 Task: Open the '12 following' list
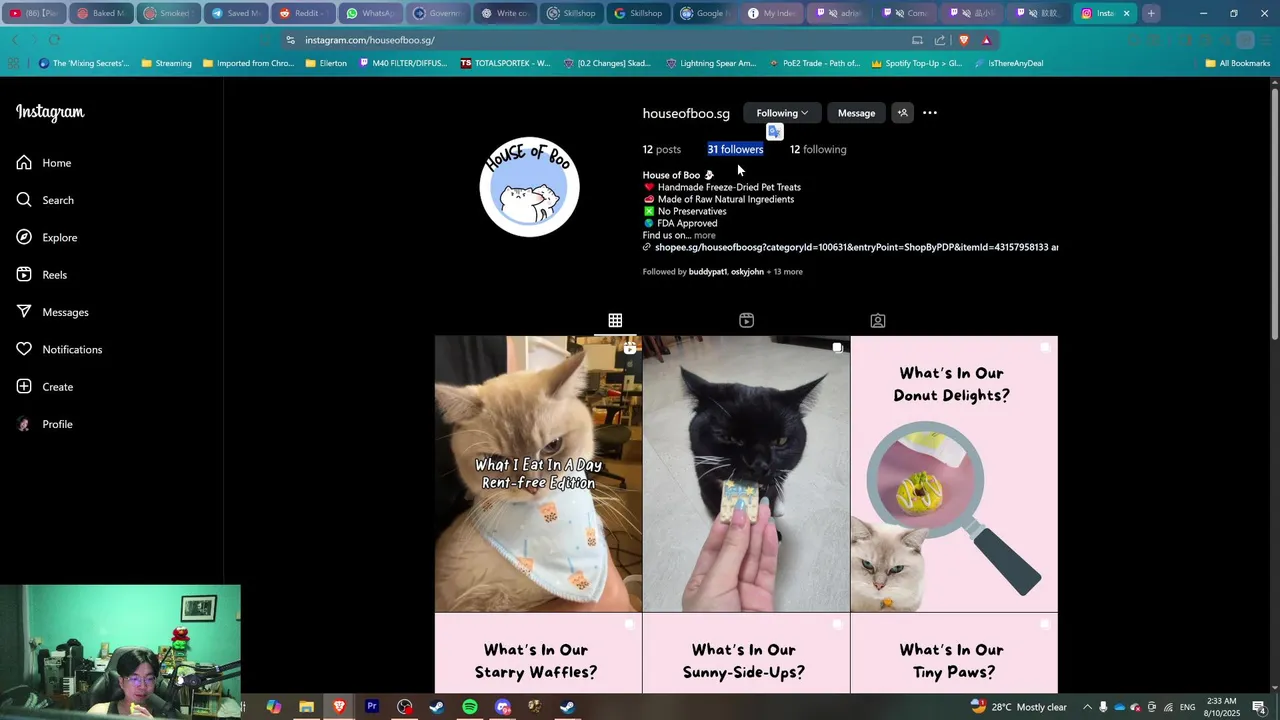(818, 149)
